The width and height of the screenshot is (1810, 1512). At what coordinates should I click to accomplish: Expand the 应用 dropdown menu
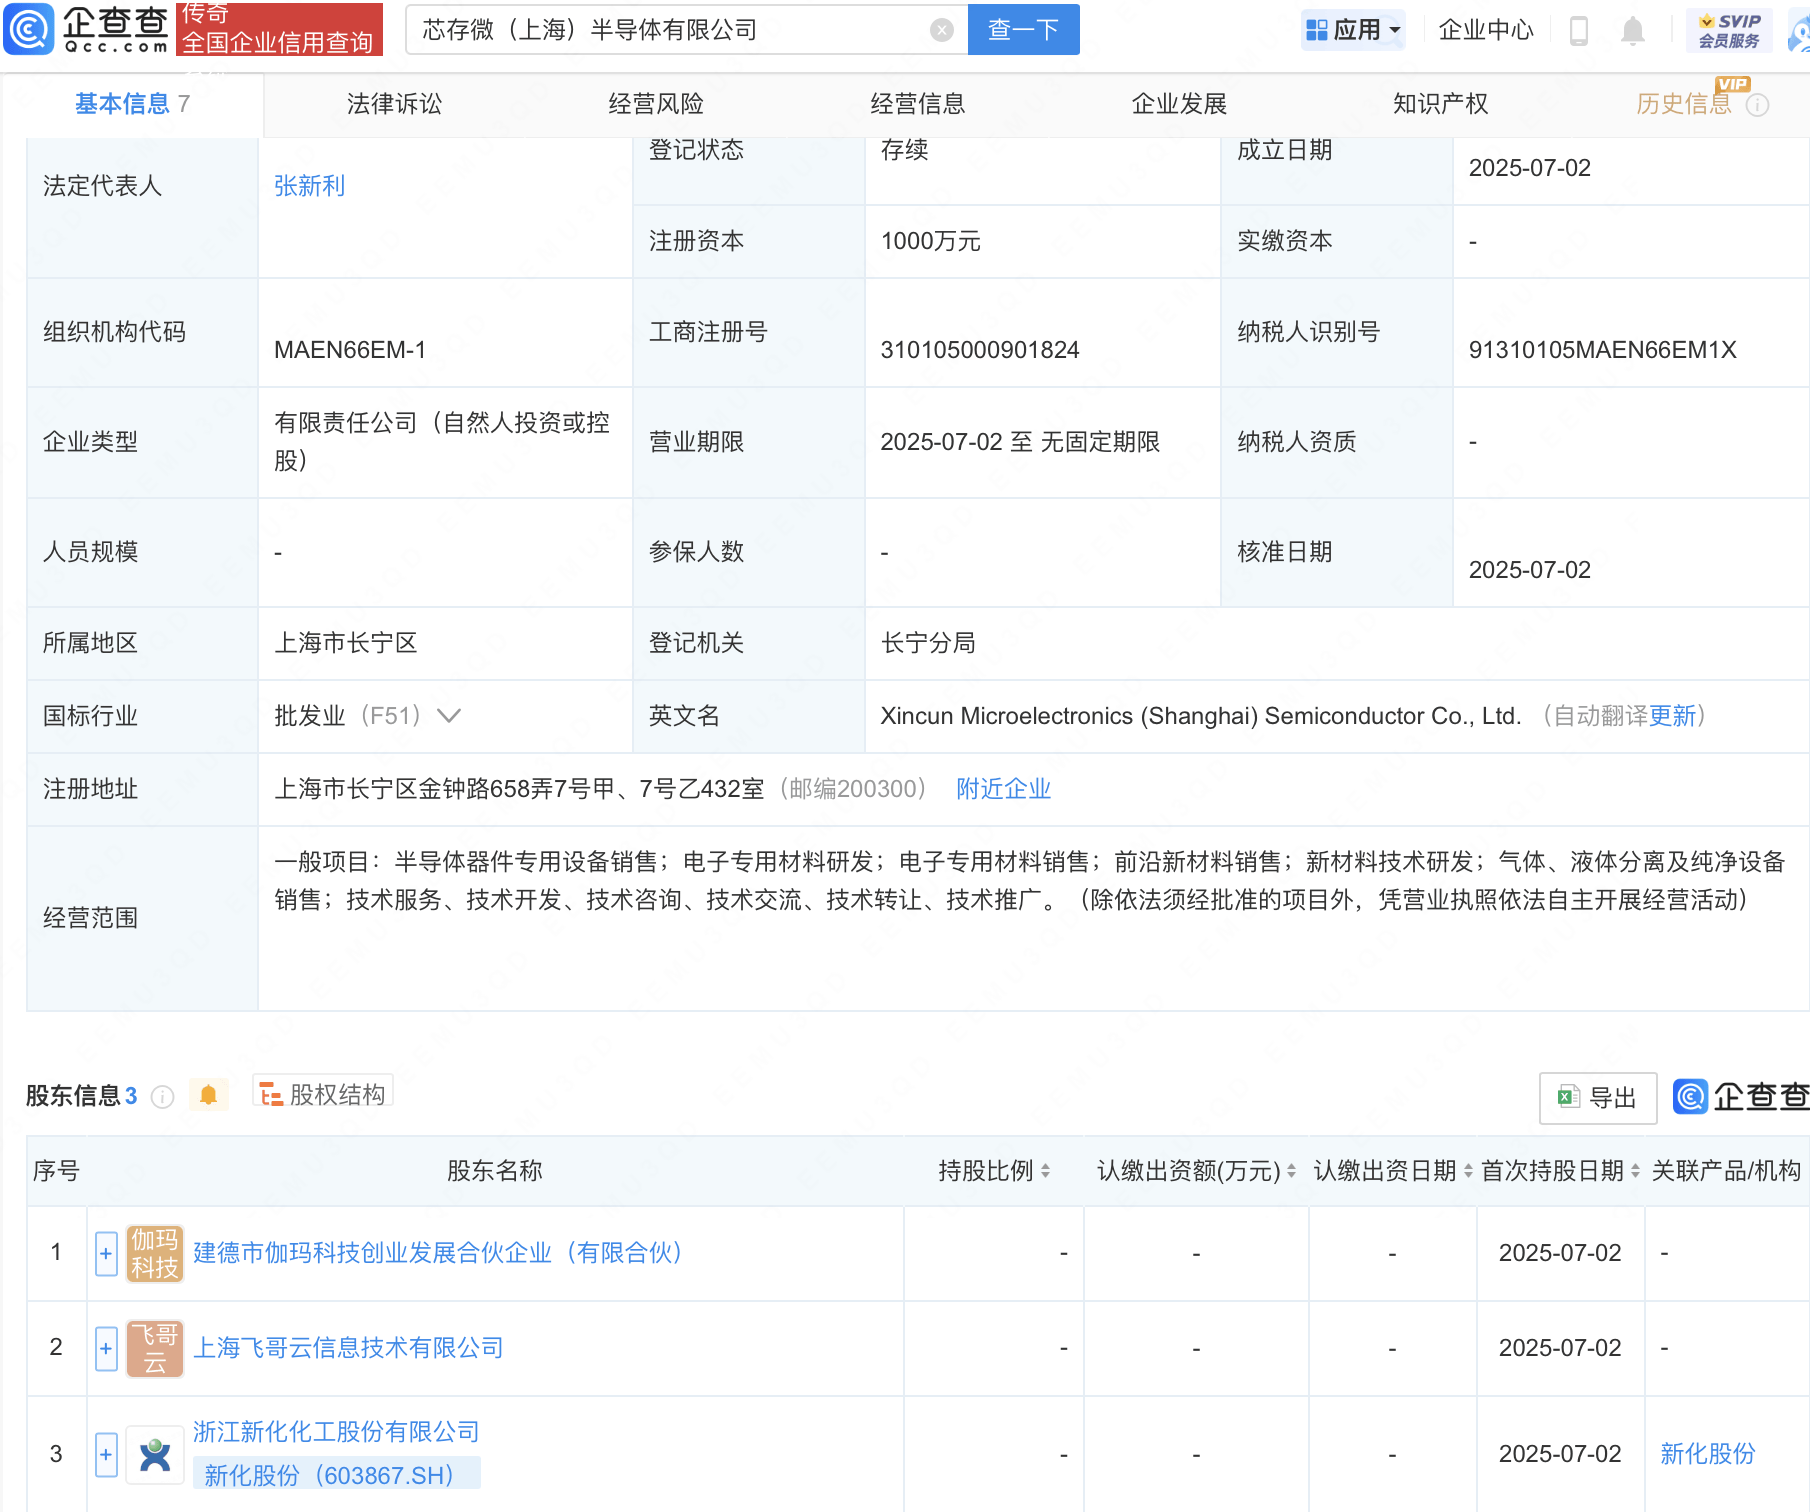tap(1354, 30)
